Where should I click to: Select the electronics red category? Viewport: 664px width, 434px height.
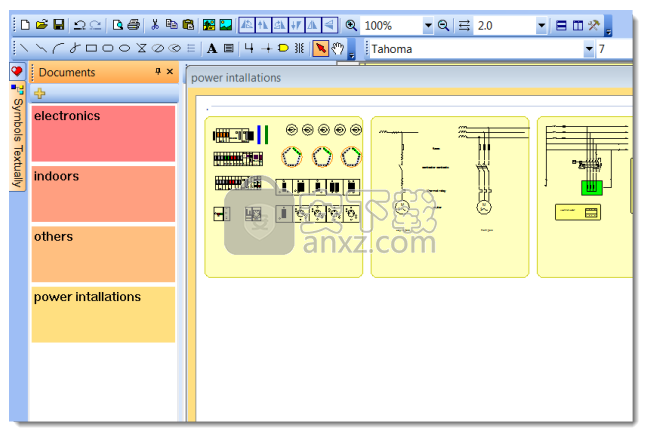pyautogui.click(x=103, y=133)
